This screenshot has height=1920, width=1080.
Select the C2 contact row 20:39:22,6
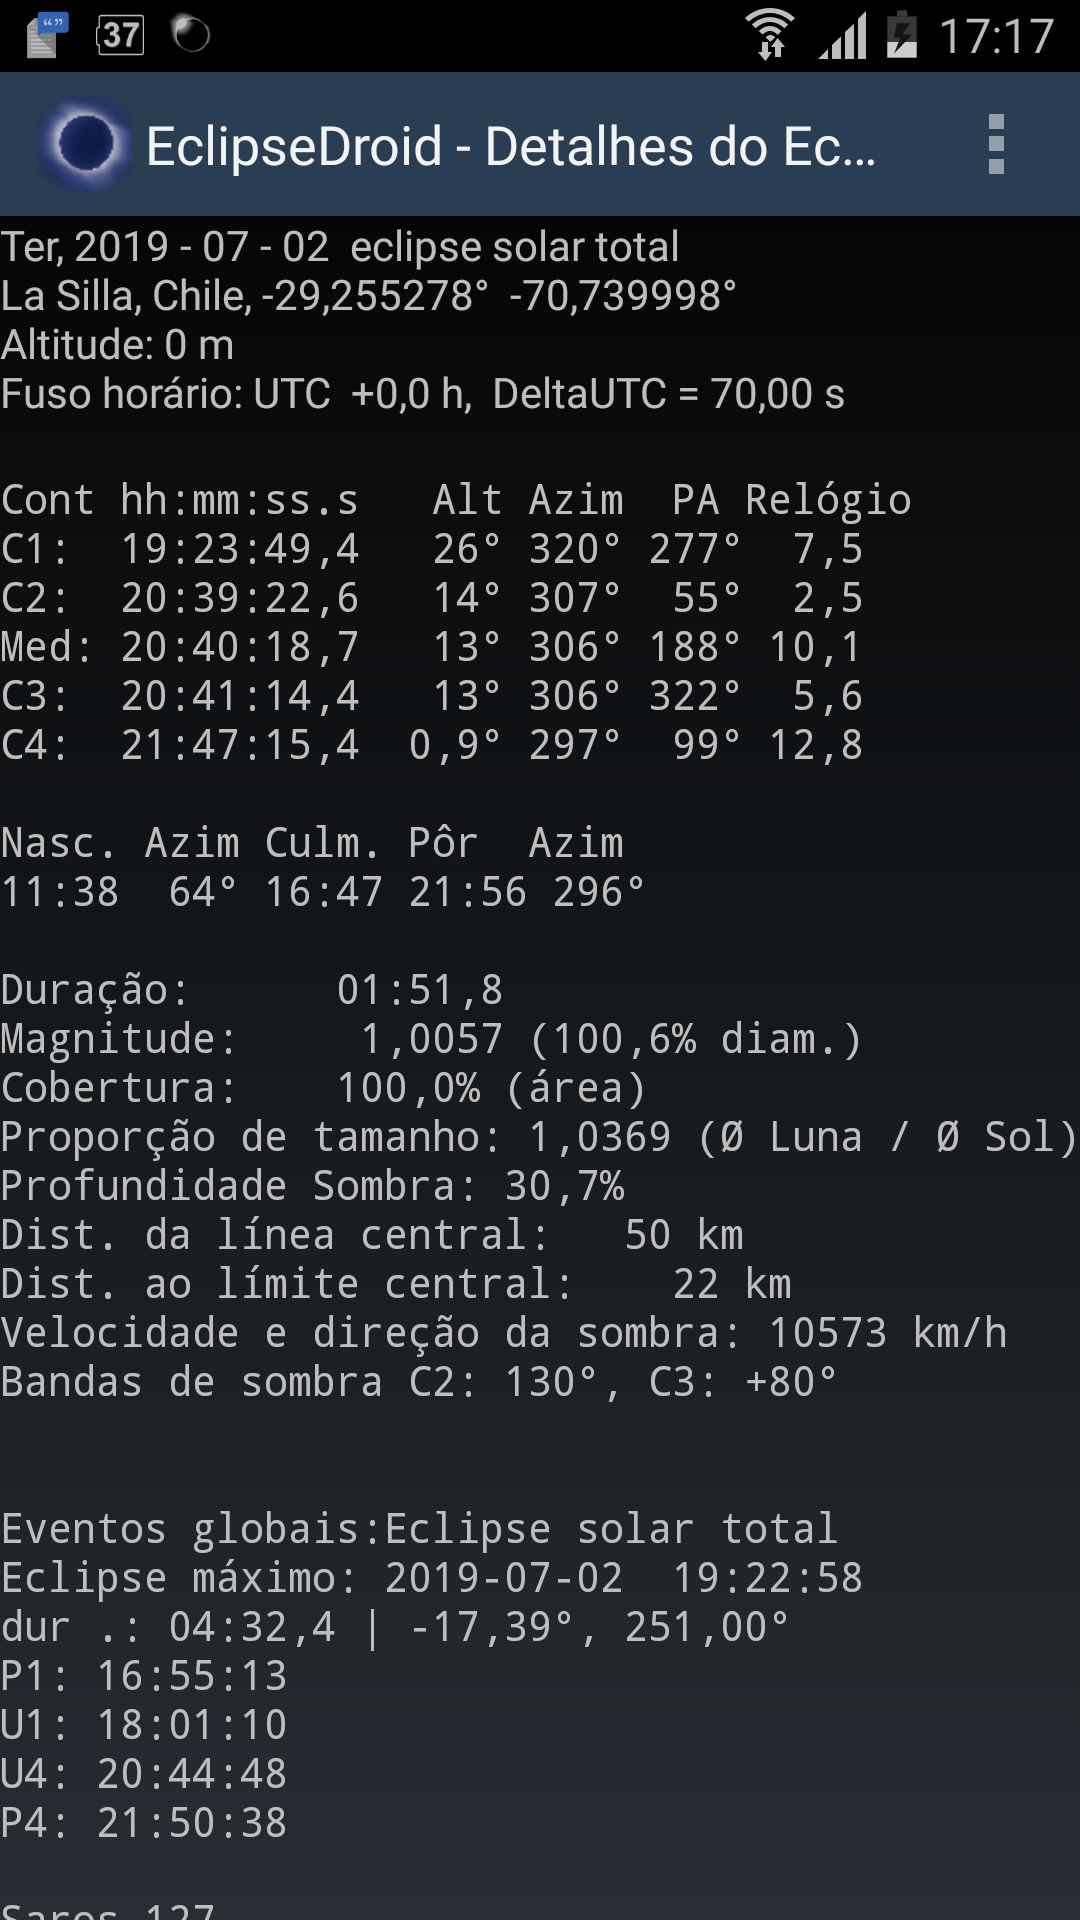point(432,598)
